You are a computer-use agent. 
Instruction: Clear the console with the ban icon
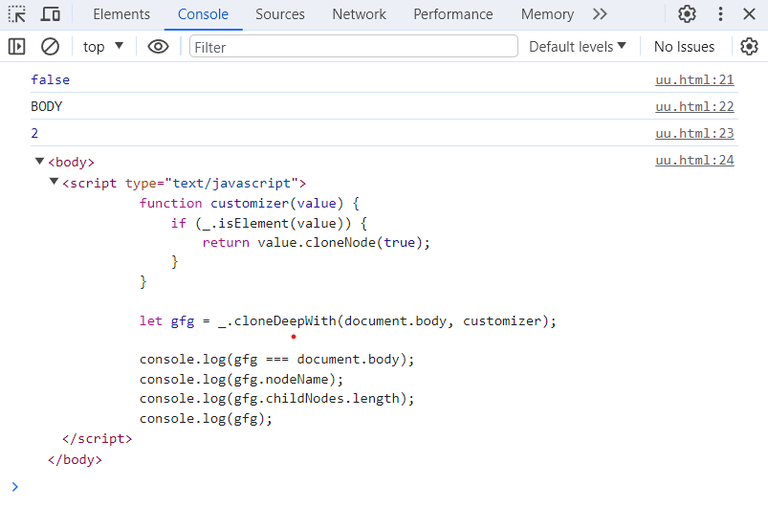pos(50,47)
